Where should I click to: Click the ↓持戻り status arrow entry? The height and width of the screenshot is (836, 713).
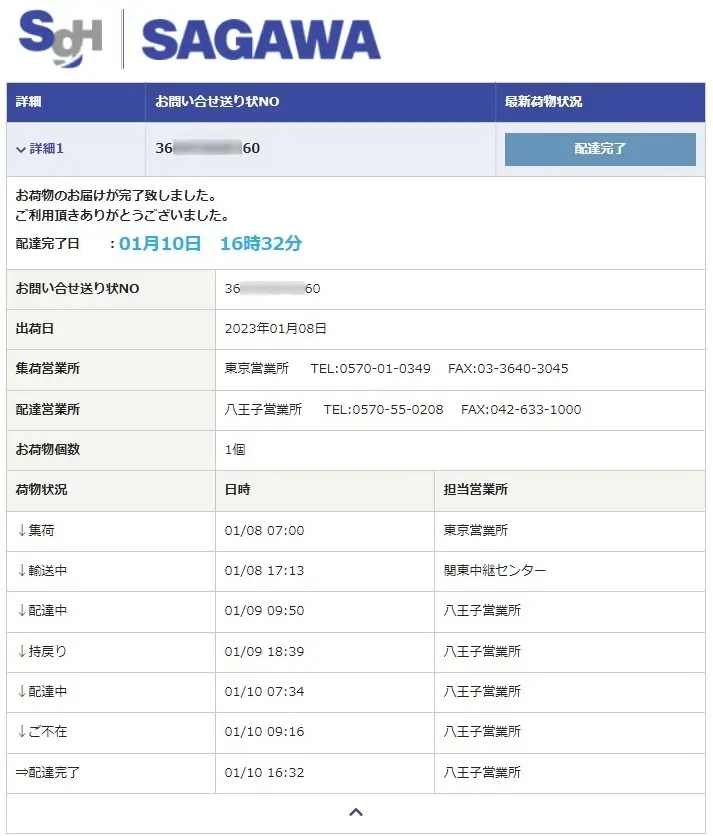click(43, 651)
